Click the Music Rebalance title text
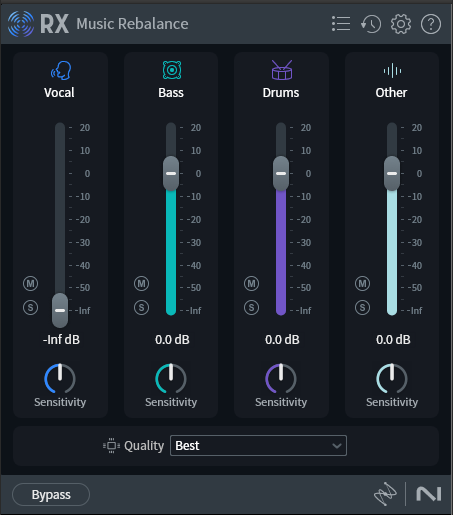 click(132, 24)
